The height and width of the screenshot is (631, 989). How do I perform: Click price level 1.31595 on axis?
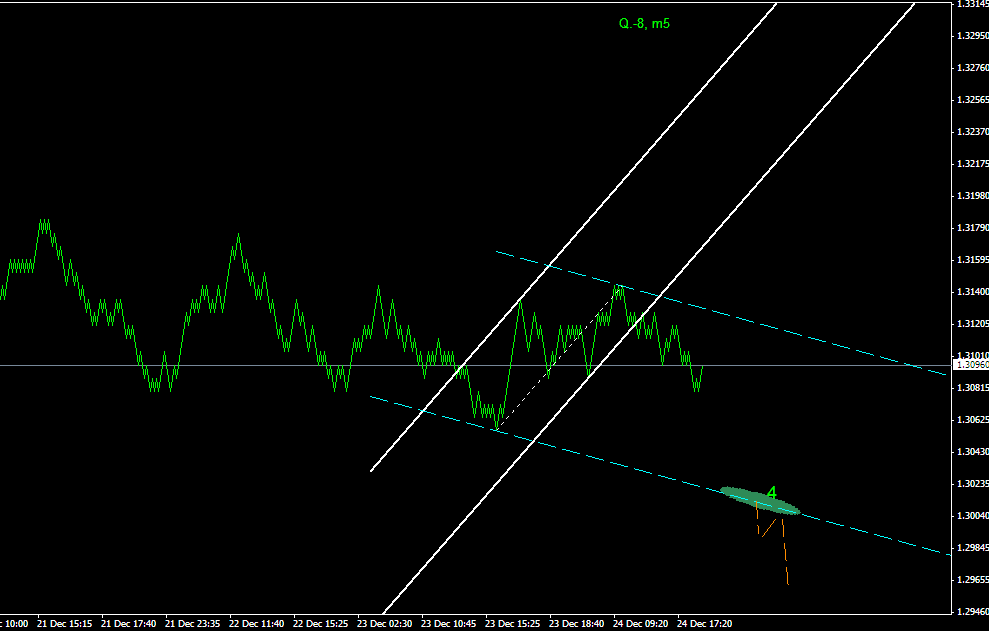coord(973,259)
